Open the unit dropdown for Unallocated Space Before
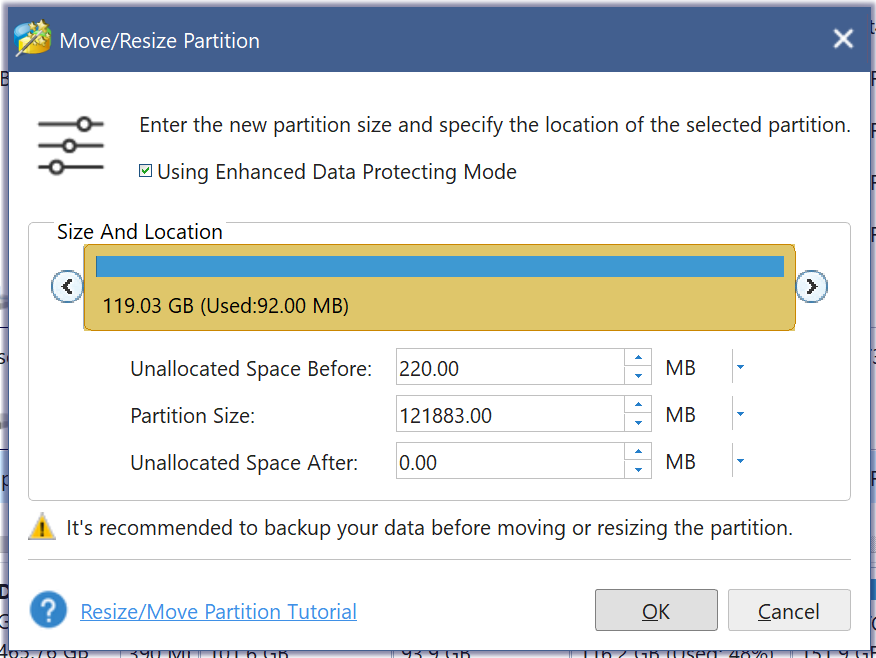This screenshot has width=876, height=658. pos(739,367)
